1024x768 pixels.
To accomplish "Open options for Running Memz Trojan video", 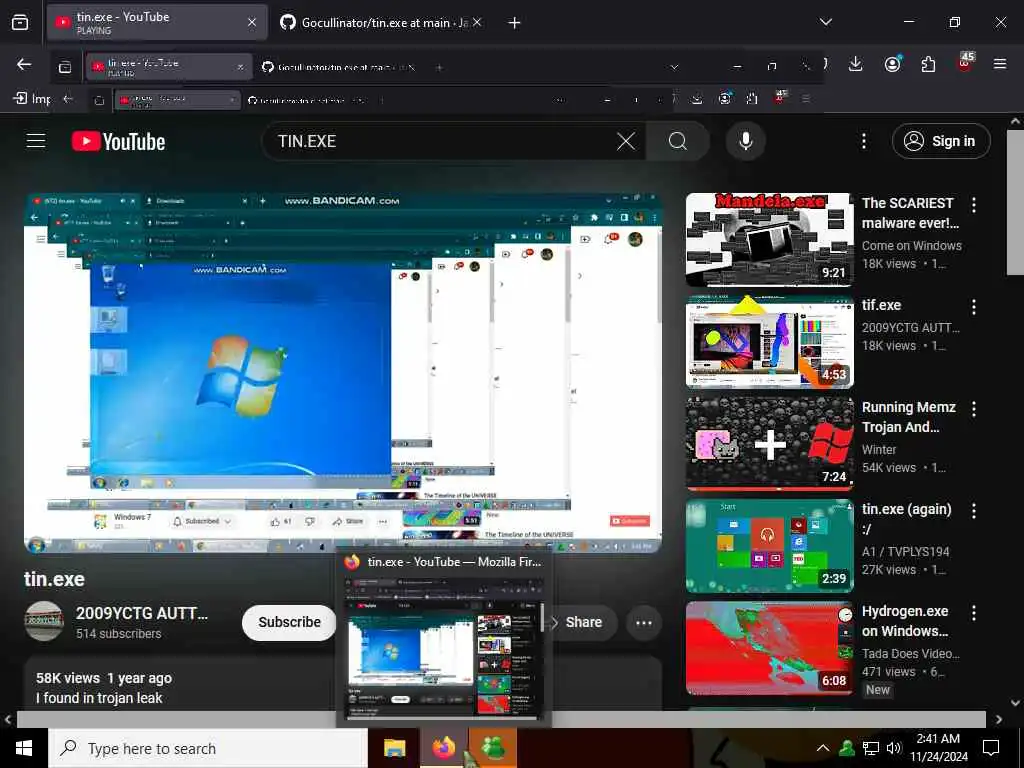I will point(974,409).
